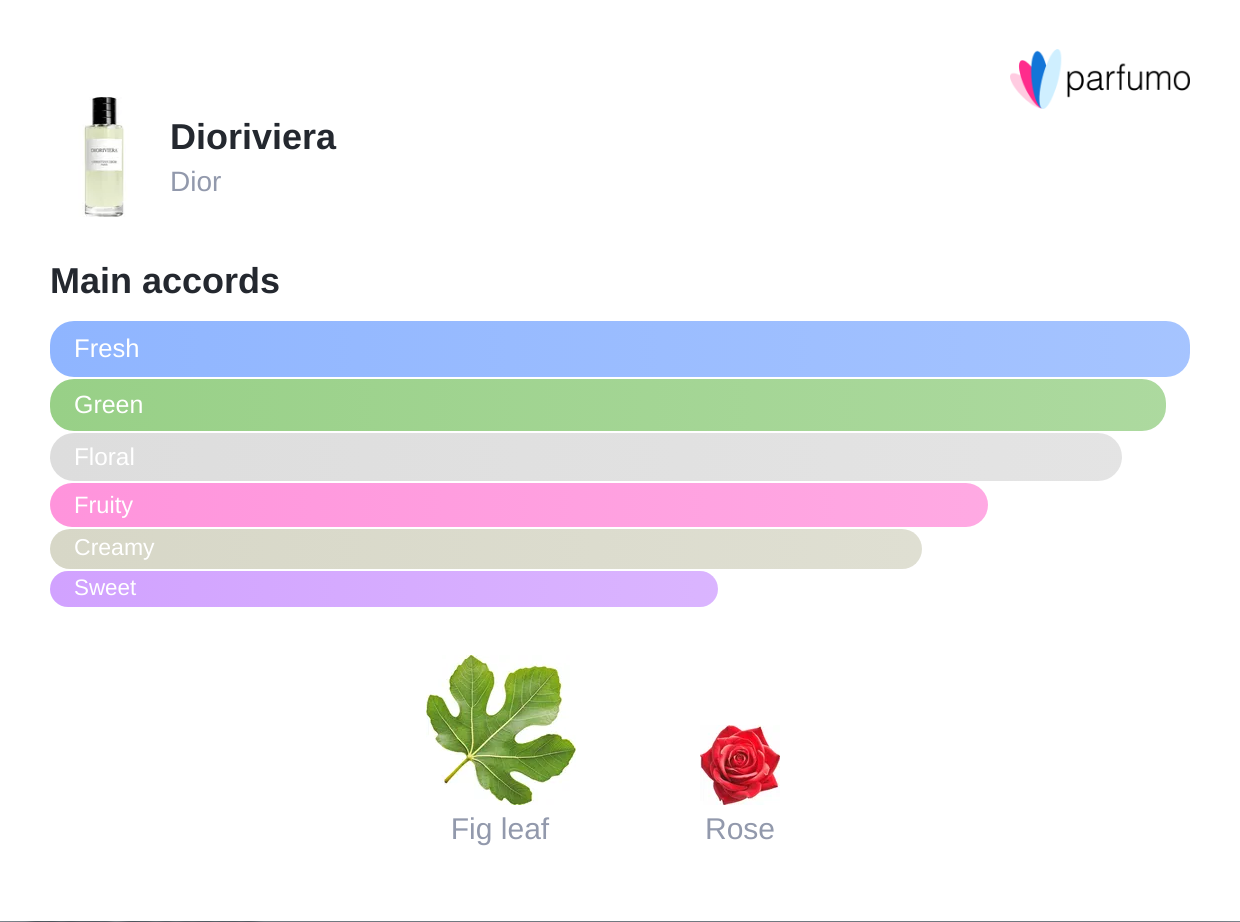Select the blue Fresh accord bar
1240x922 pixels.
tap(620, 349)
